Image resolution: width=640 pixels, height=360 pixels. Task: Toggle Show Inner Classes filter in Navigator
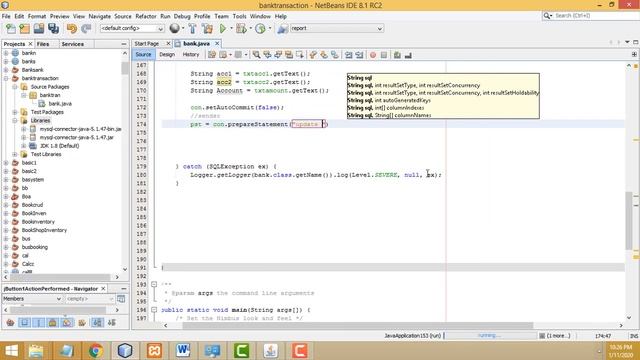tap(67, 323)
